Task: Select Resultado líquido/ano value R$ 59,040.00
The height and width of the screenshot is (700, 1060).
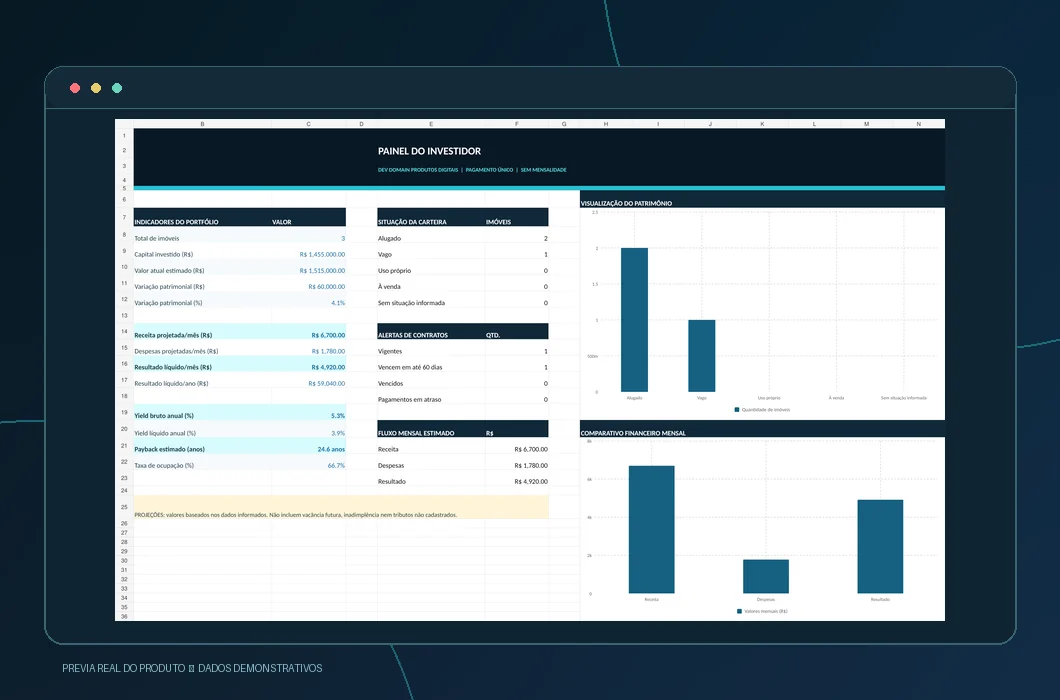Action: [327, 383]
